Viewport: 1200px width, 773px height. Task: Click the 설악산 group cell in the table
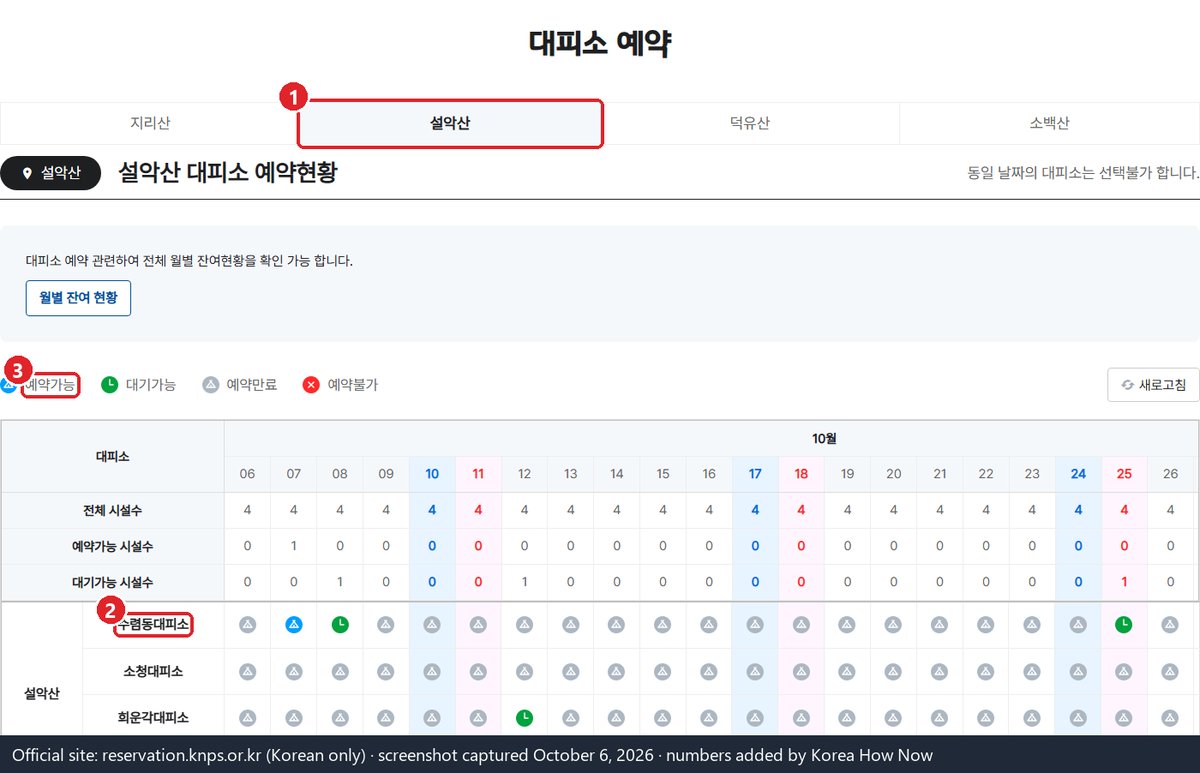pyautogui.click(x=42, y=693)
